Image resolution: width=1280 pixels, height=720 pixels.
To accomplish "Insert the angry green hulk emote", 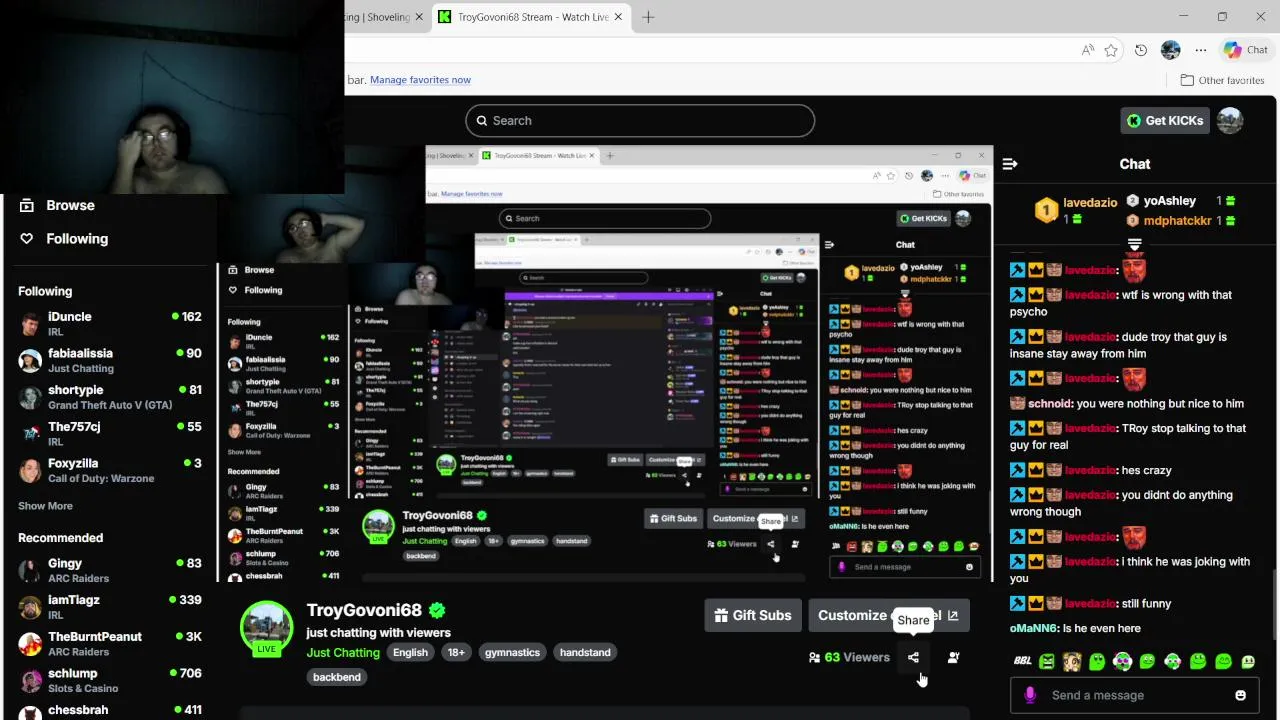I will [x=1047, y=661].
